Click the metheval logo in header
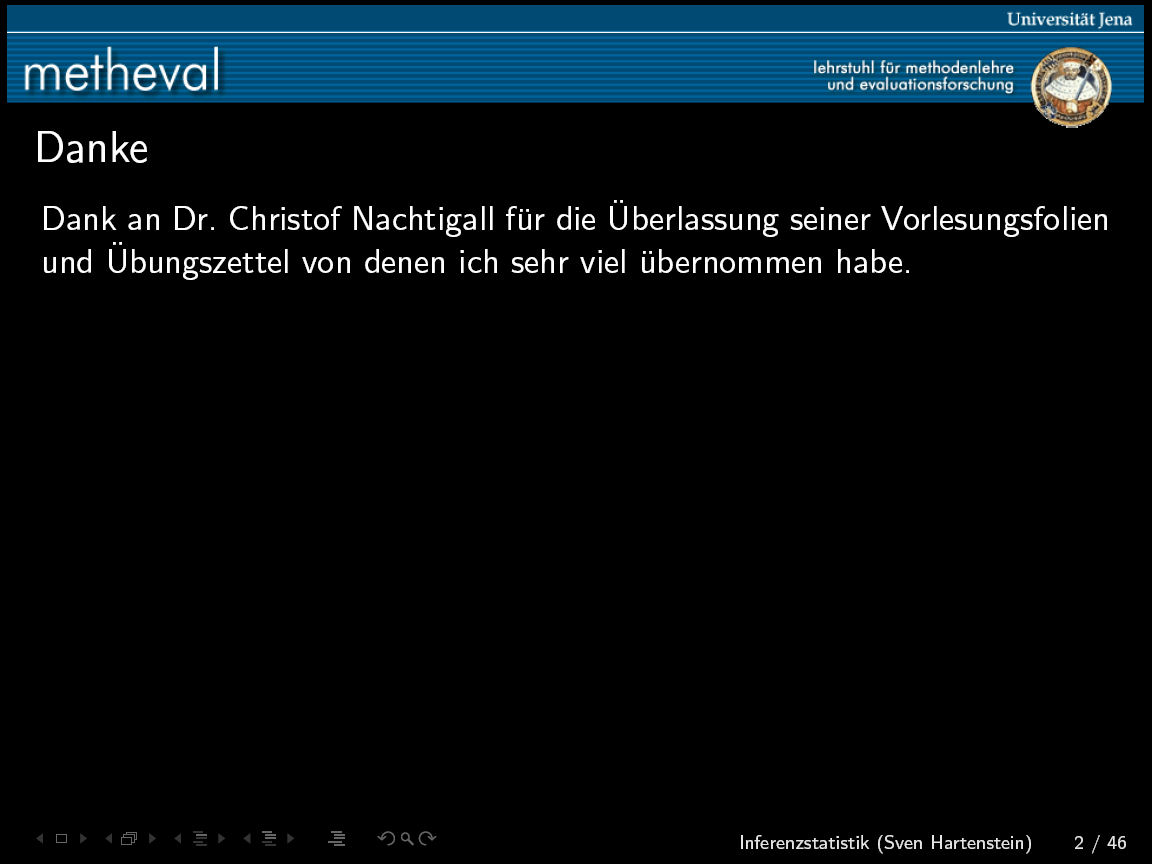This screenshot has height=864, width=1152. 121,72
